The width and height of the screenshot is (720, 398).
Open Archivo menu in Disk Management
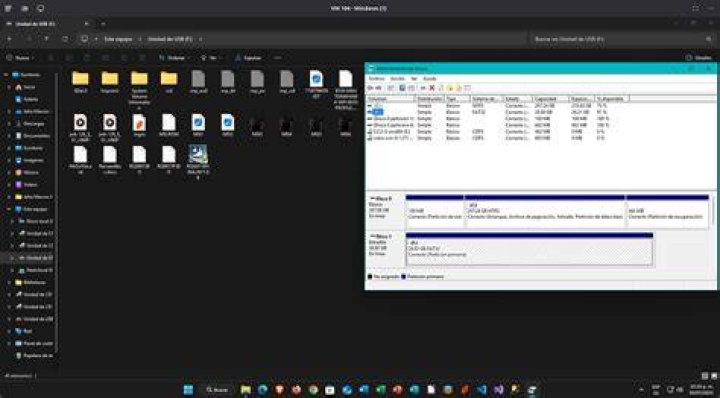(377, 78)
